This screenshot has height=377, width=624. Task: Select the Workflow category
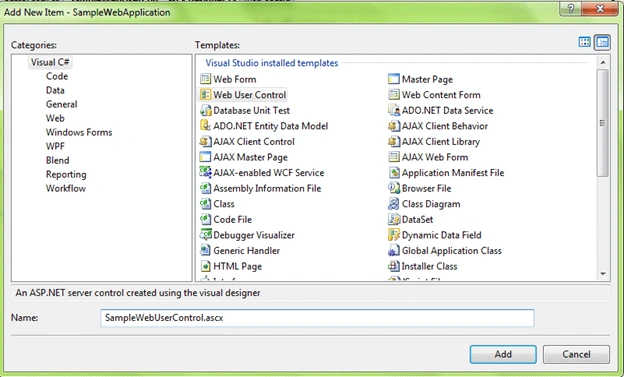click(66, 188)
